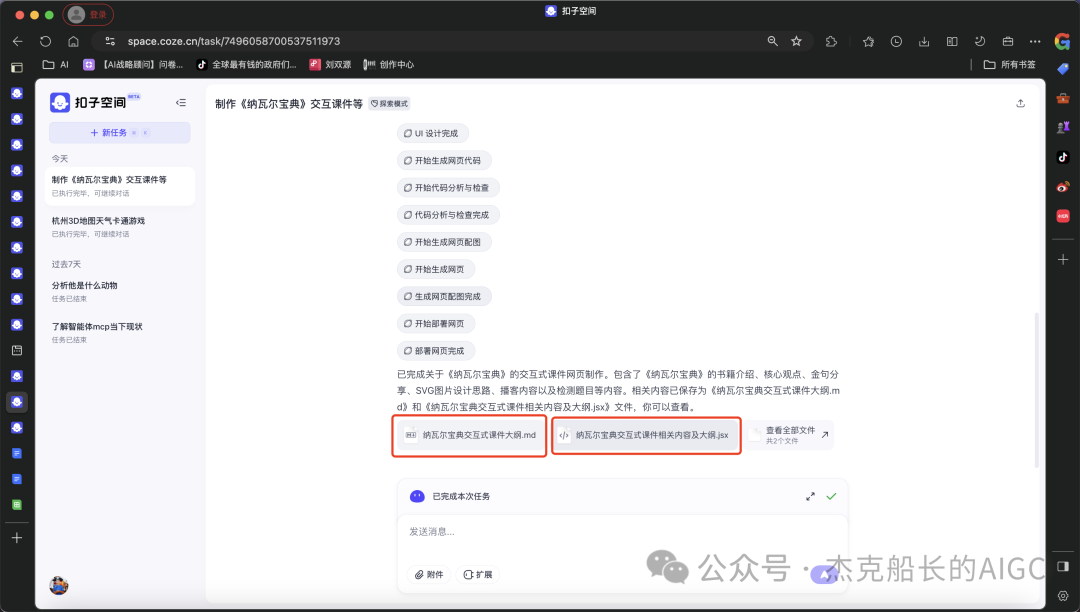This screenshot has height=612, width=1080.
Task: View site information icon beside the URL
Action: point(110,41)
